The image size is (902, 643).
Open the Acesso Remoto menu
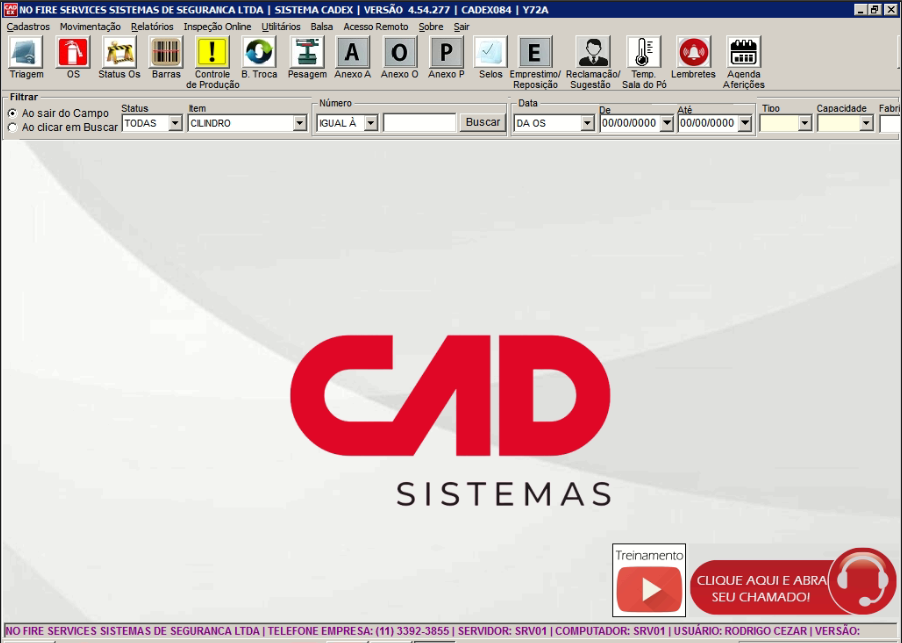pyautogui.click(x=376, y=26)
